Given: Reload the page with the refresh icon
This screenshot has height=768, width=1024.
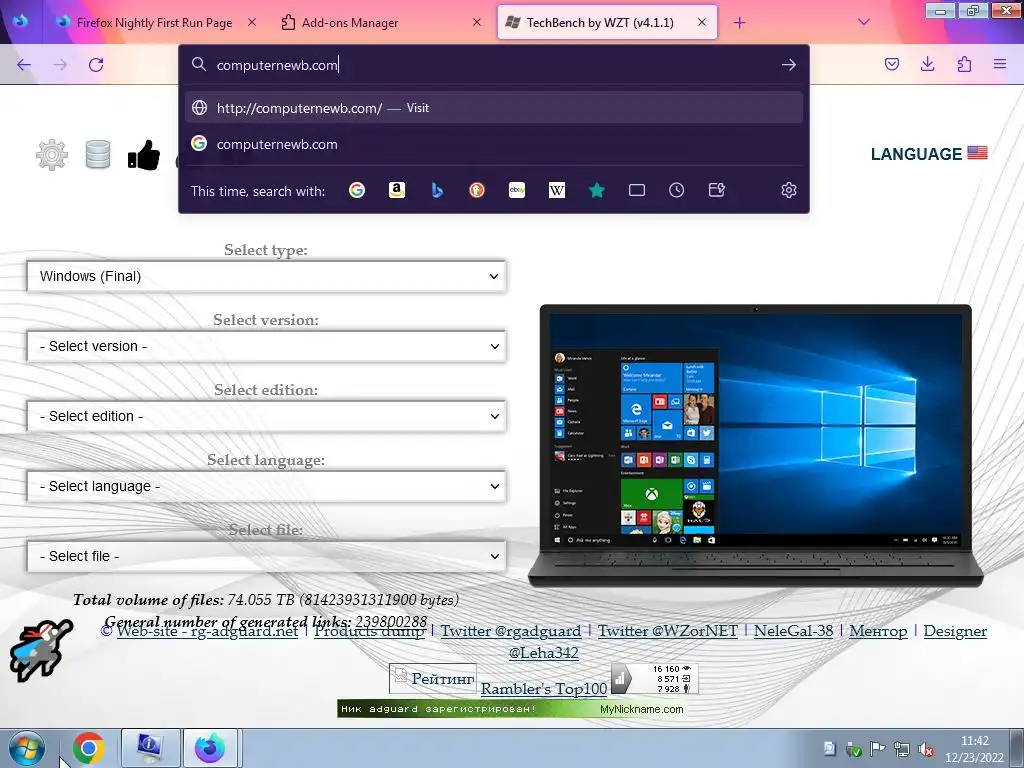Looking at the screenshot, I should tap(96, 65).
